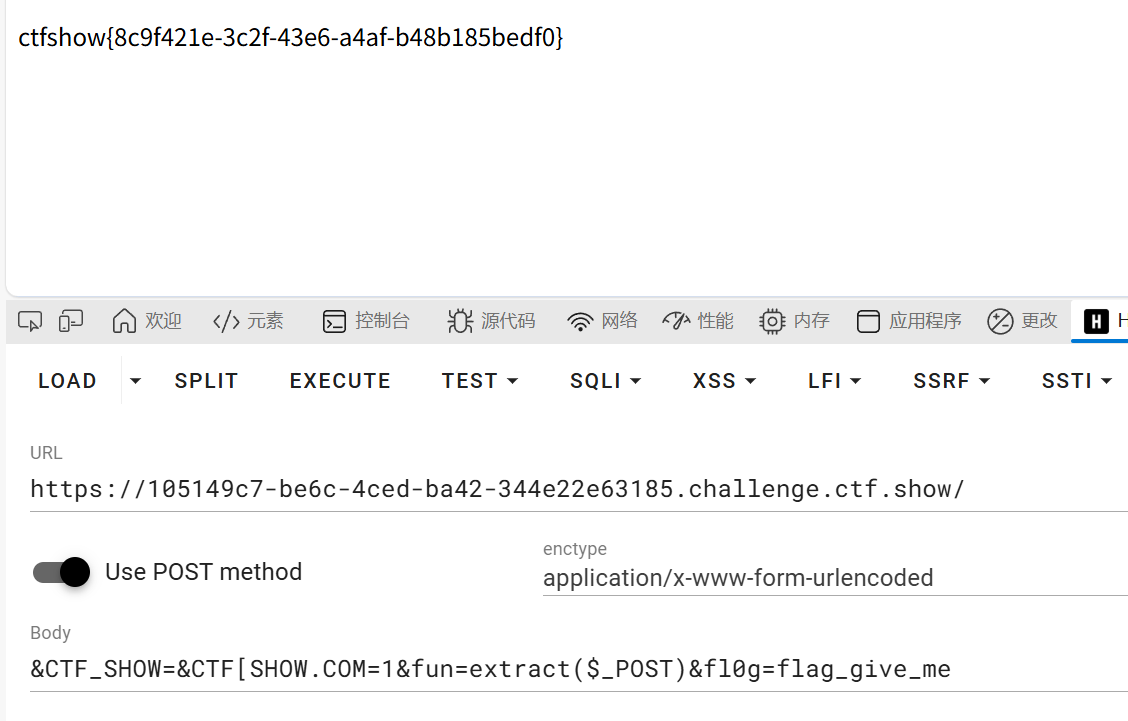Screen dimensions: 1128x721
Task: Toggle the Use POST method switch
Action: 61,572
